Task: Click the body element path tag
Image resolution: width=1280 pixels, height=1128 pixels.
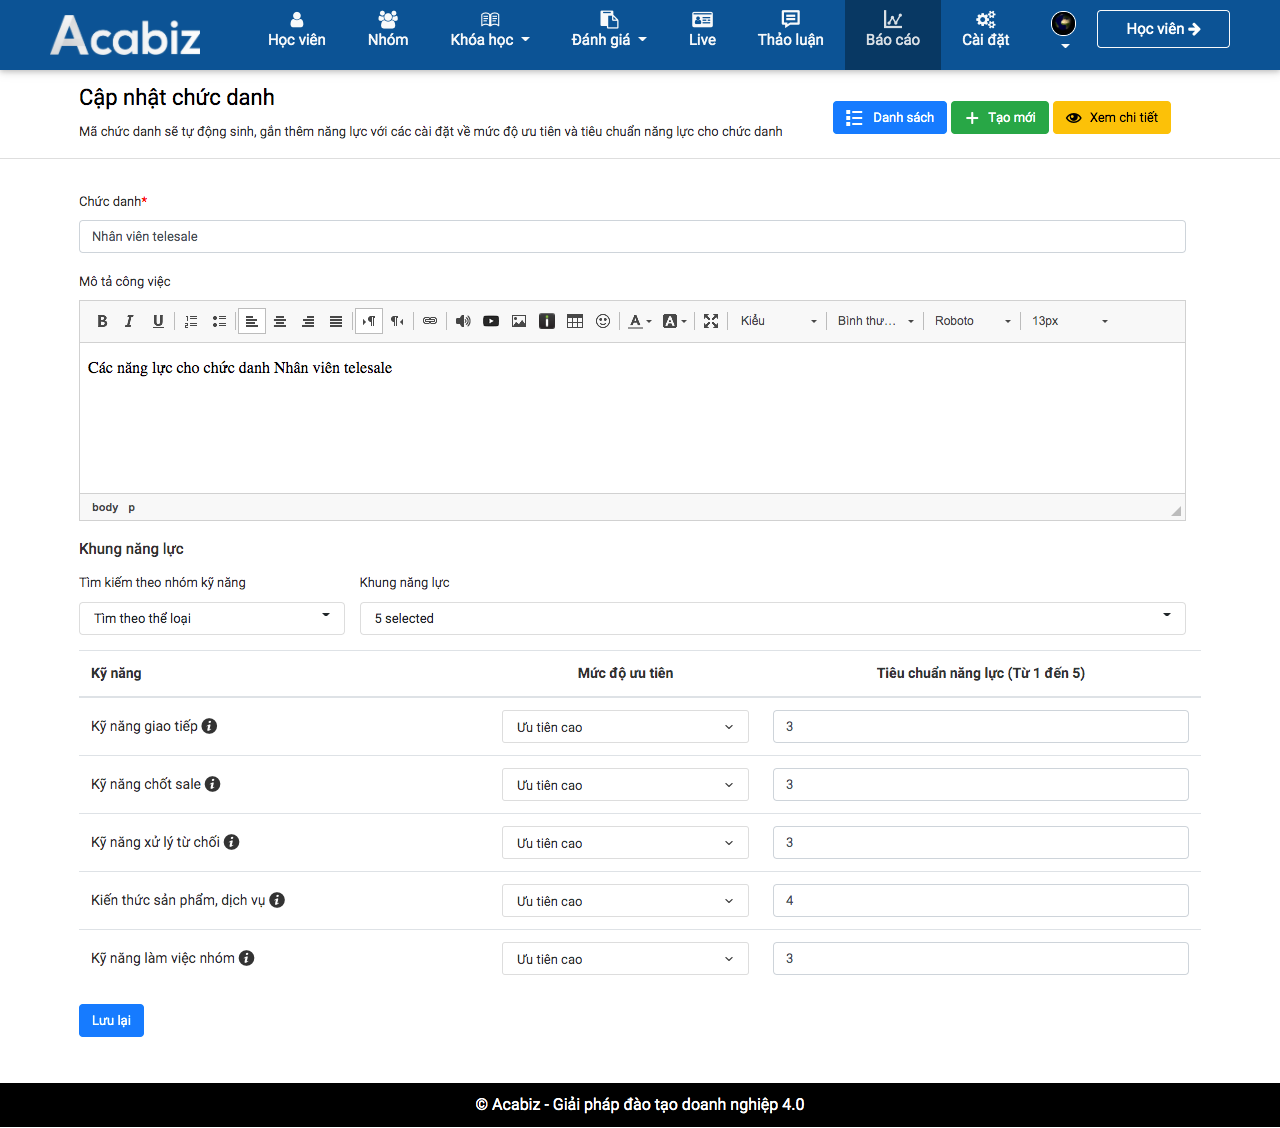Action: pyautogui.click(x=105, y=507)
